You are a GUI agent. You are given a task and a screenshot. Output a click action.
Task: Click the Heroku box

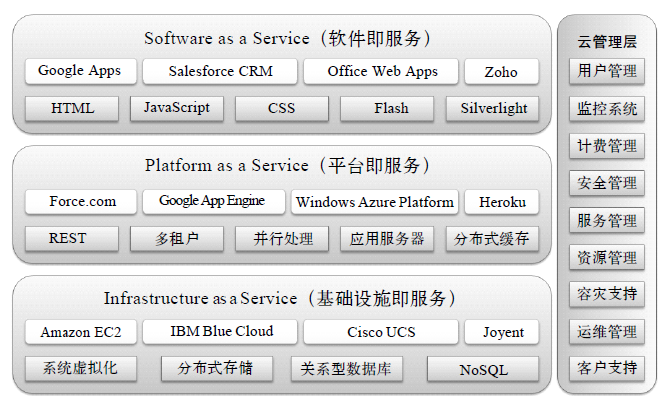tap(502, 202)
